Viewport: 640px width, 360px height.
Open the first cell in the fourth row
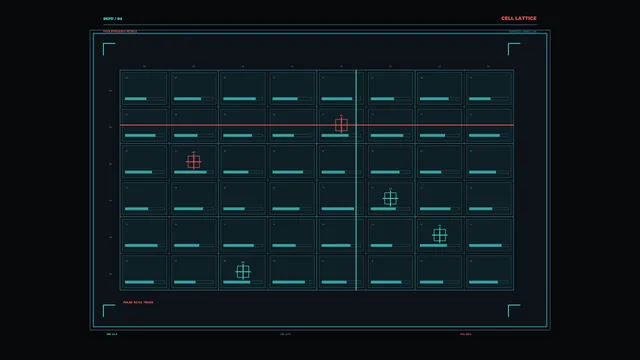click(x=144, y=198)
